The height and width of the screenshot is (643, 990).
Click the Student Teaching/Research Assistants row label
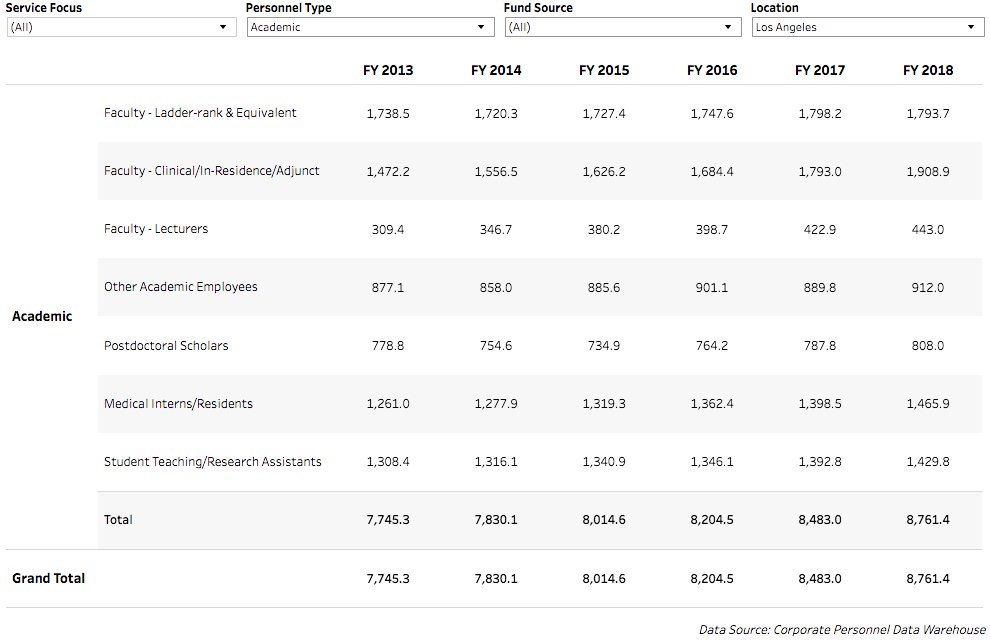[213, 462]
